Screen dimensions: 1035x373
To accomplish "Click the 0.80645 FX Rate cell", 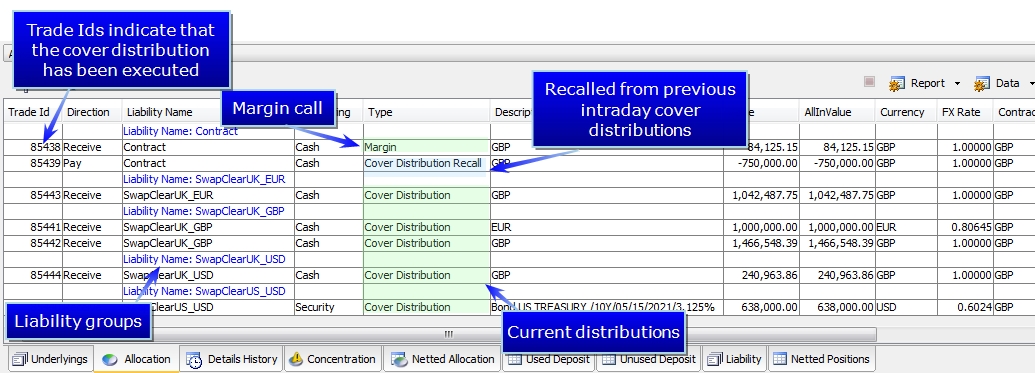I will tap(966, 227).
